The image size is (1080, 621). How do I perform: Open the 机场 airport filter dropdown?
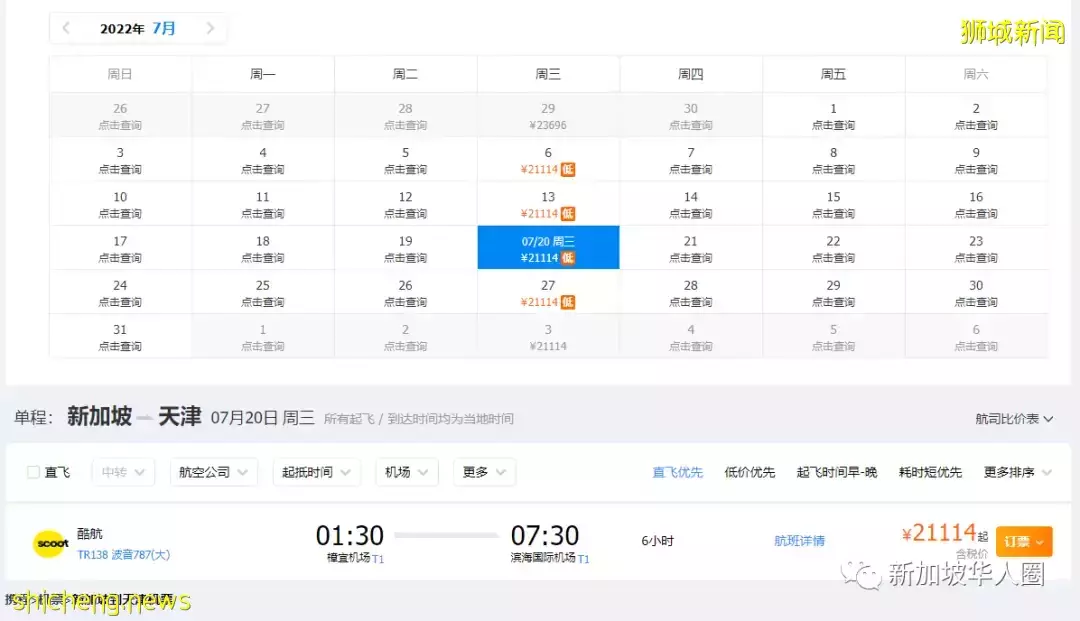pyautogui.click(x=406, y=472)
